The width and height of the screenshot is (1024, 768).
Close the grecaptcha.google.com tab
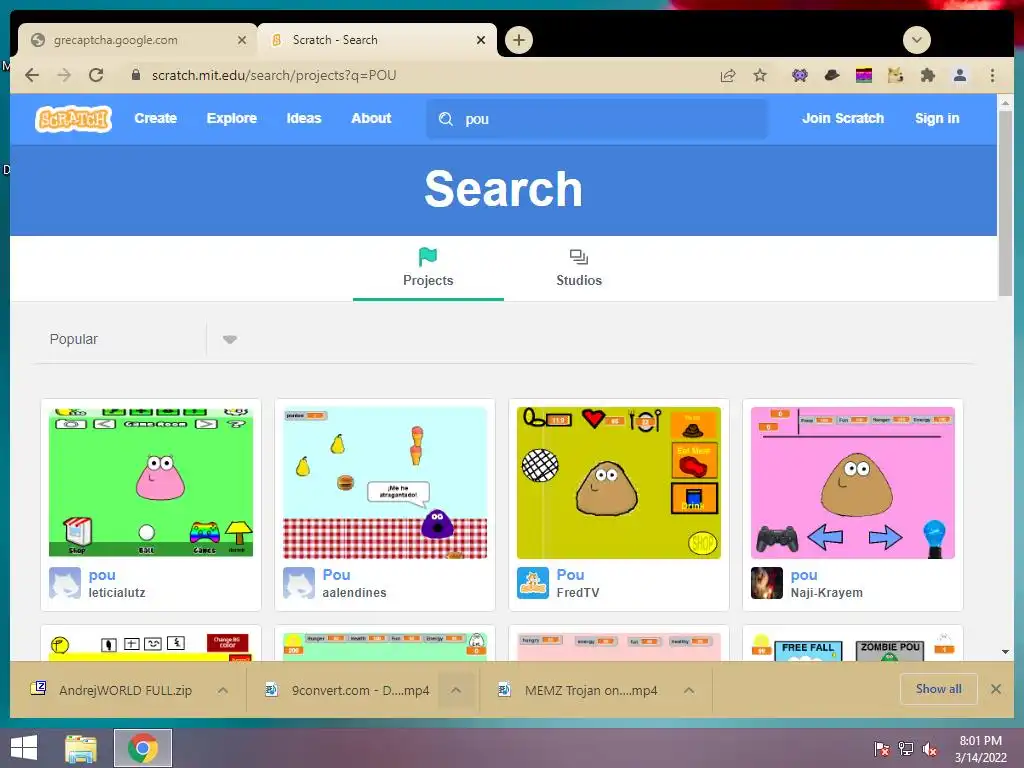(x=242, y=40)
